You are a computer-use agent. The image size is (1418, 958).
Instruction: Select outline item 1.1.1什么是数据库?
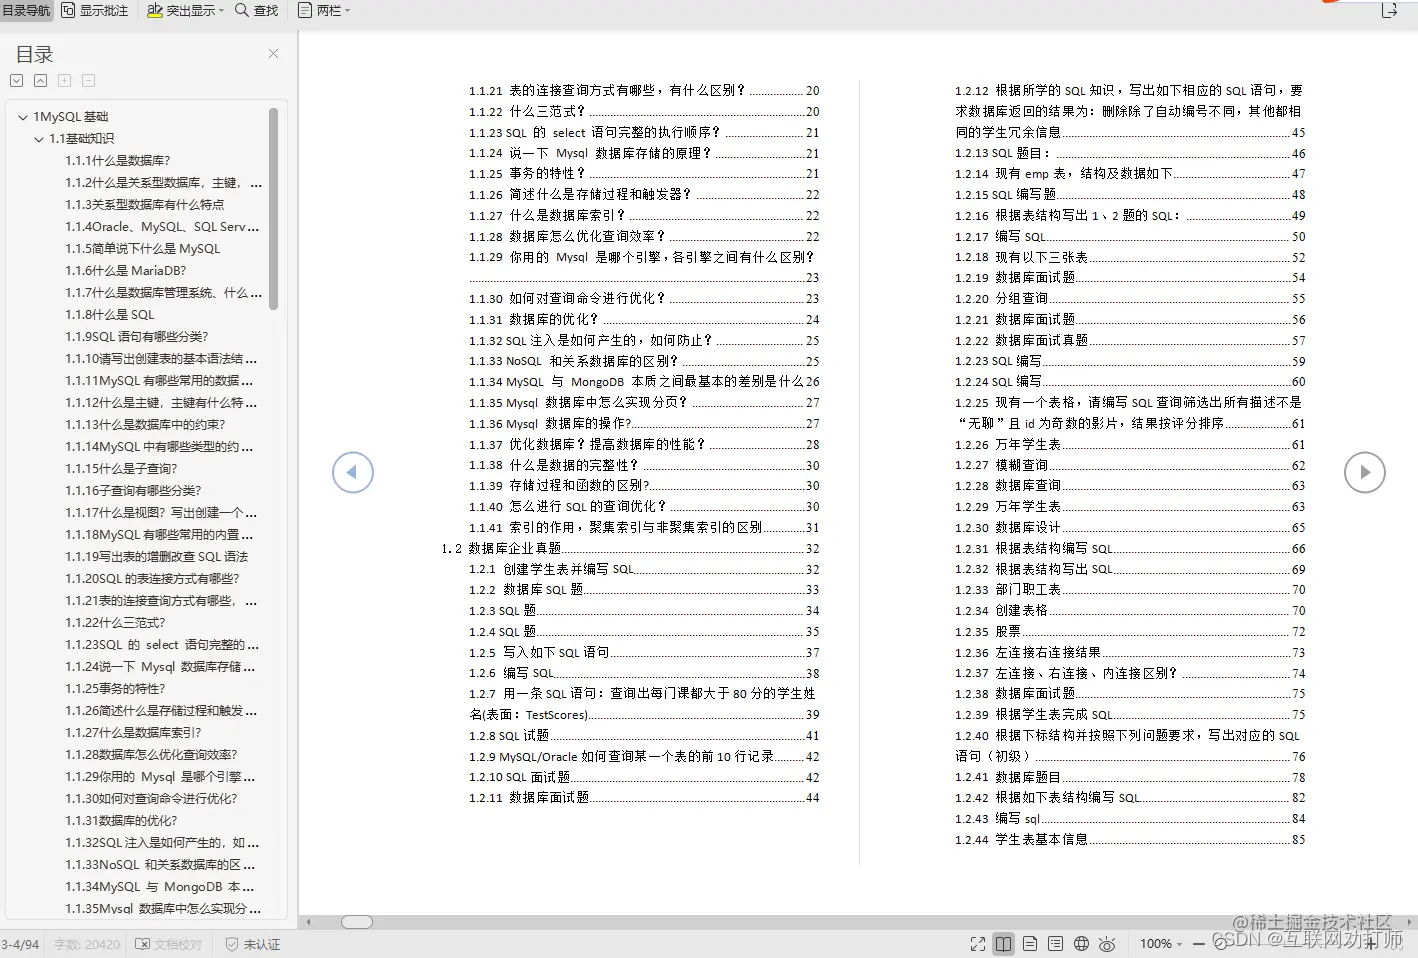point(118,161)
